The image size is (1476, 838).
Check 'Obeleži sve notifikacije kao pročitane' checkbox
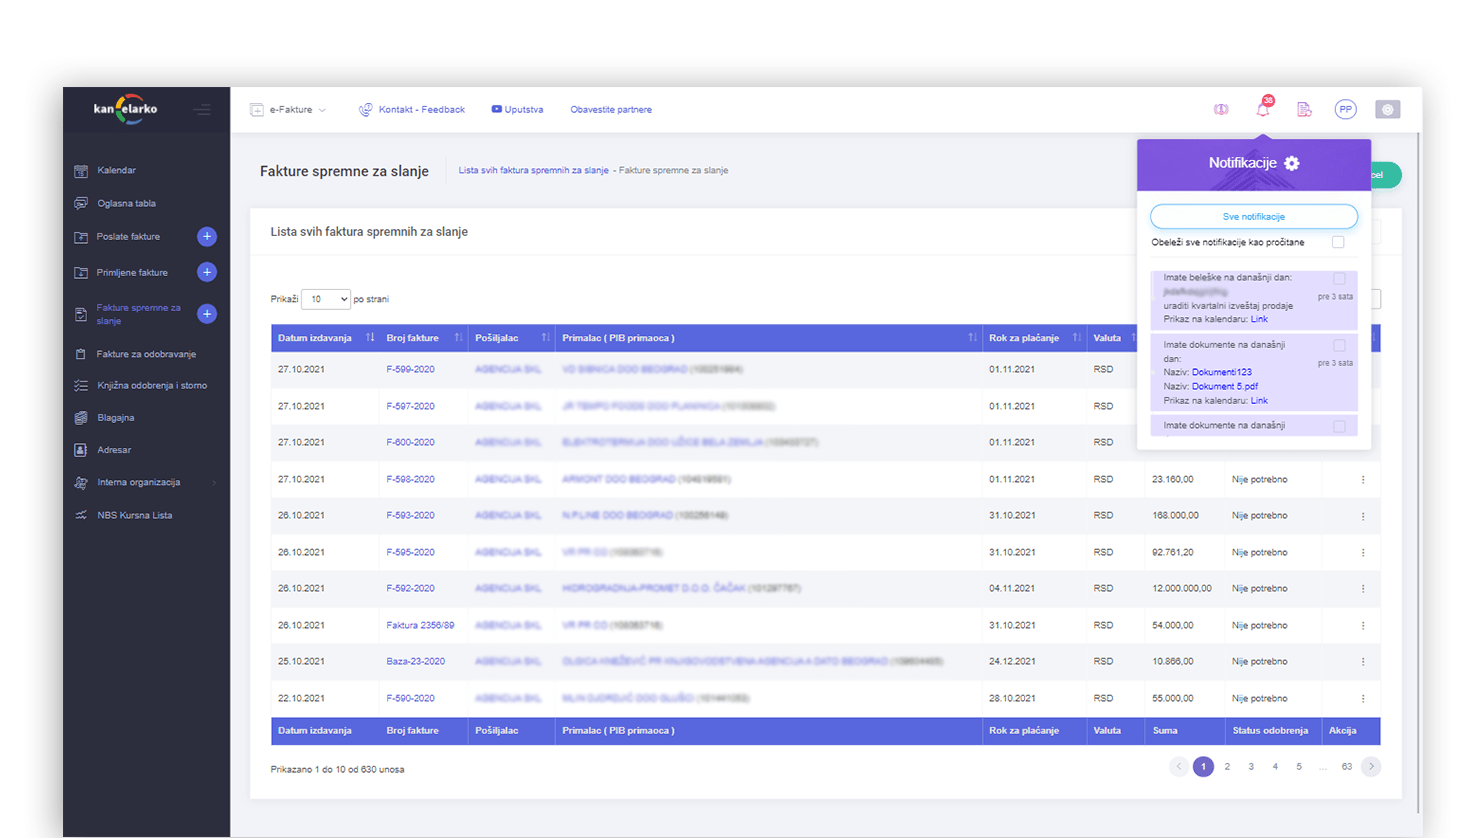click(x=1338, y=242)
